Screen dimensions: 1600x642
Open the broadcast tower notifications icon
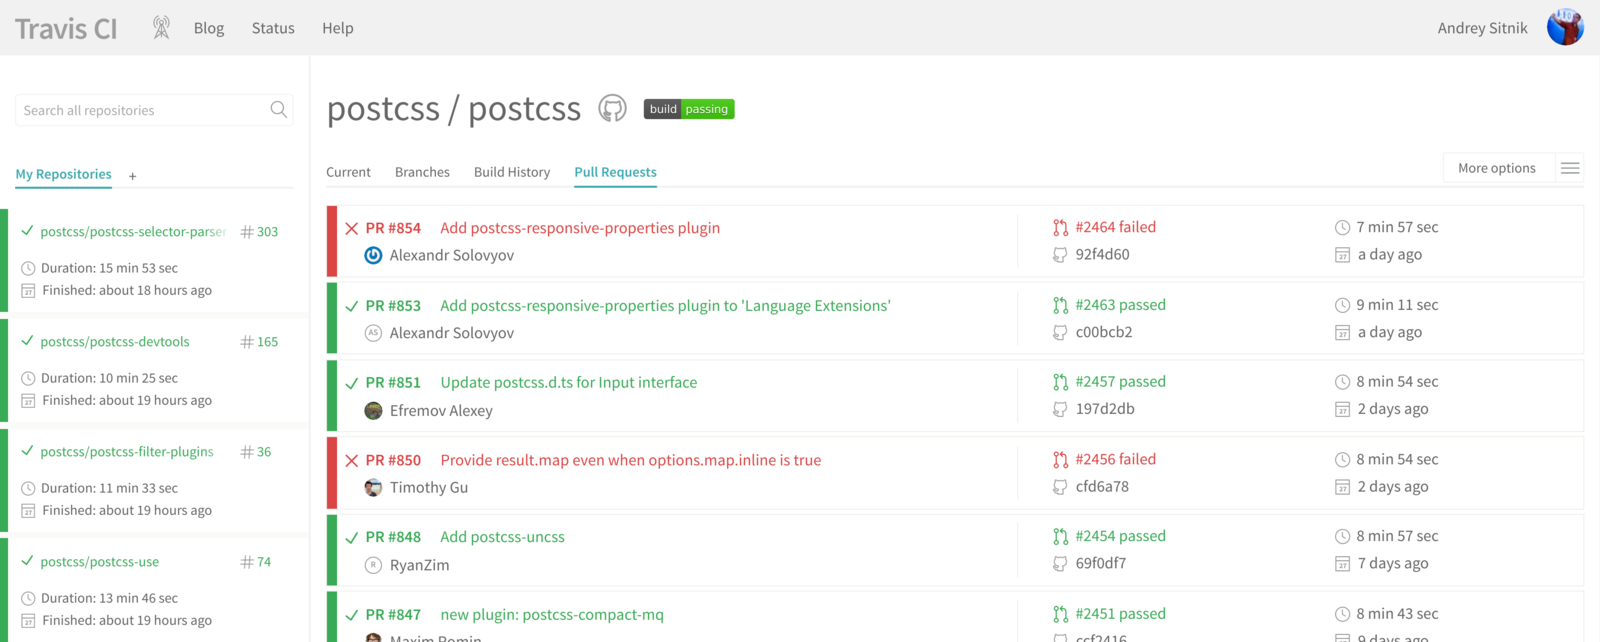pyautogui.click(x=161, y=27)
